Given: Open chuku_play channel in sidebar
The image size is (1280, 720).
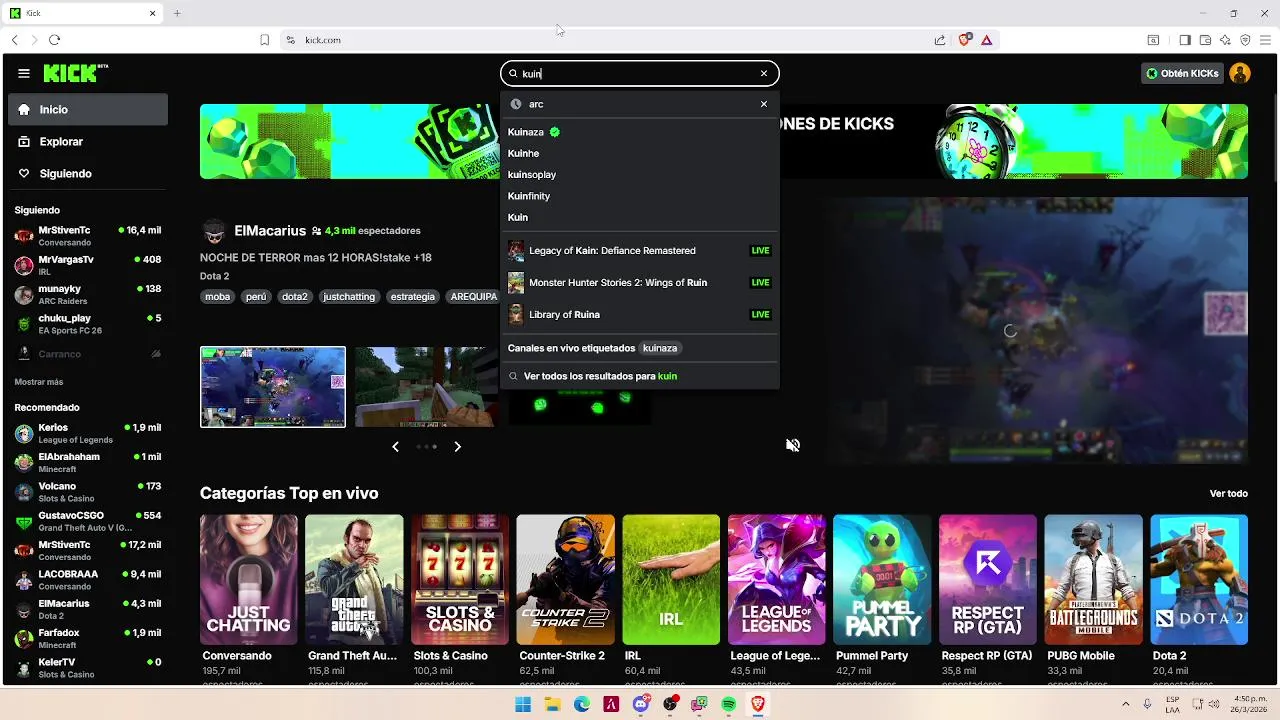Looking at the screenshot, I should click(88, 324).
